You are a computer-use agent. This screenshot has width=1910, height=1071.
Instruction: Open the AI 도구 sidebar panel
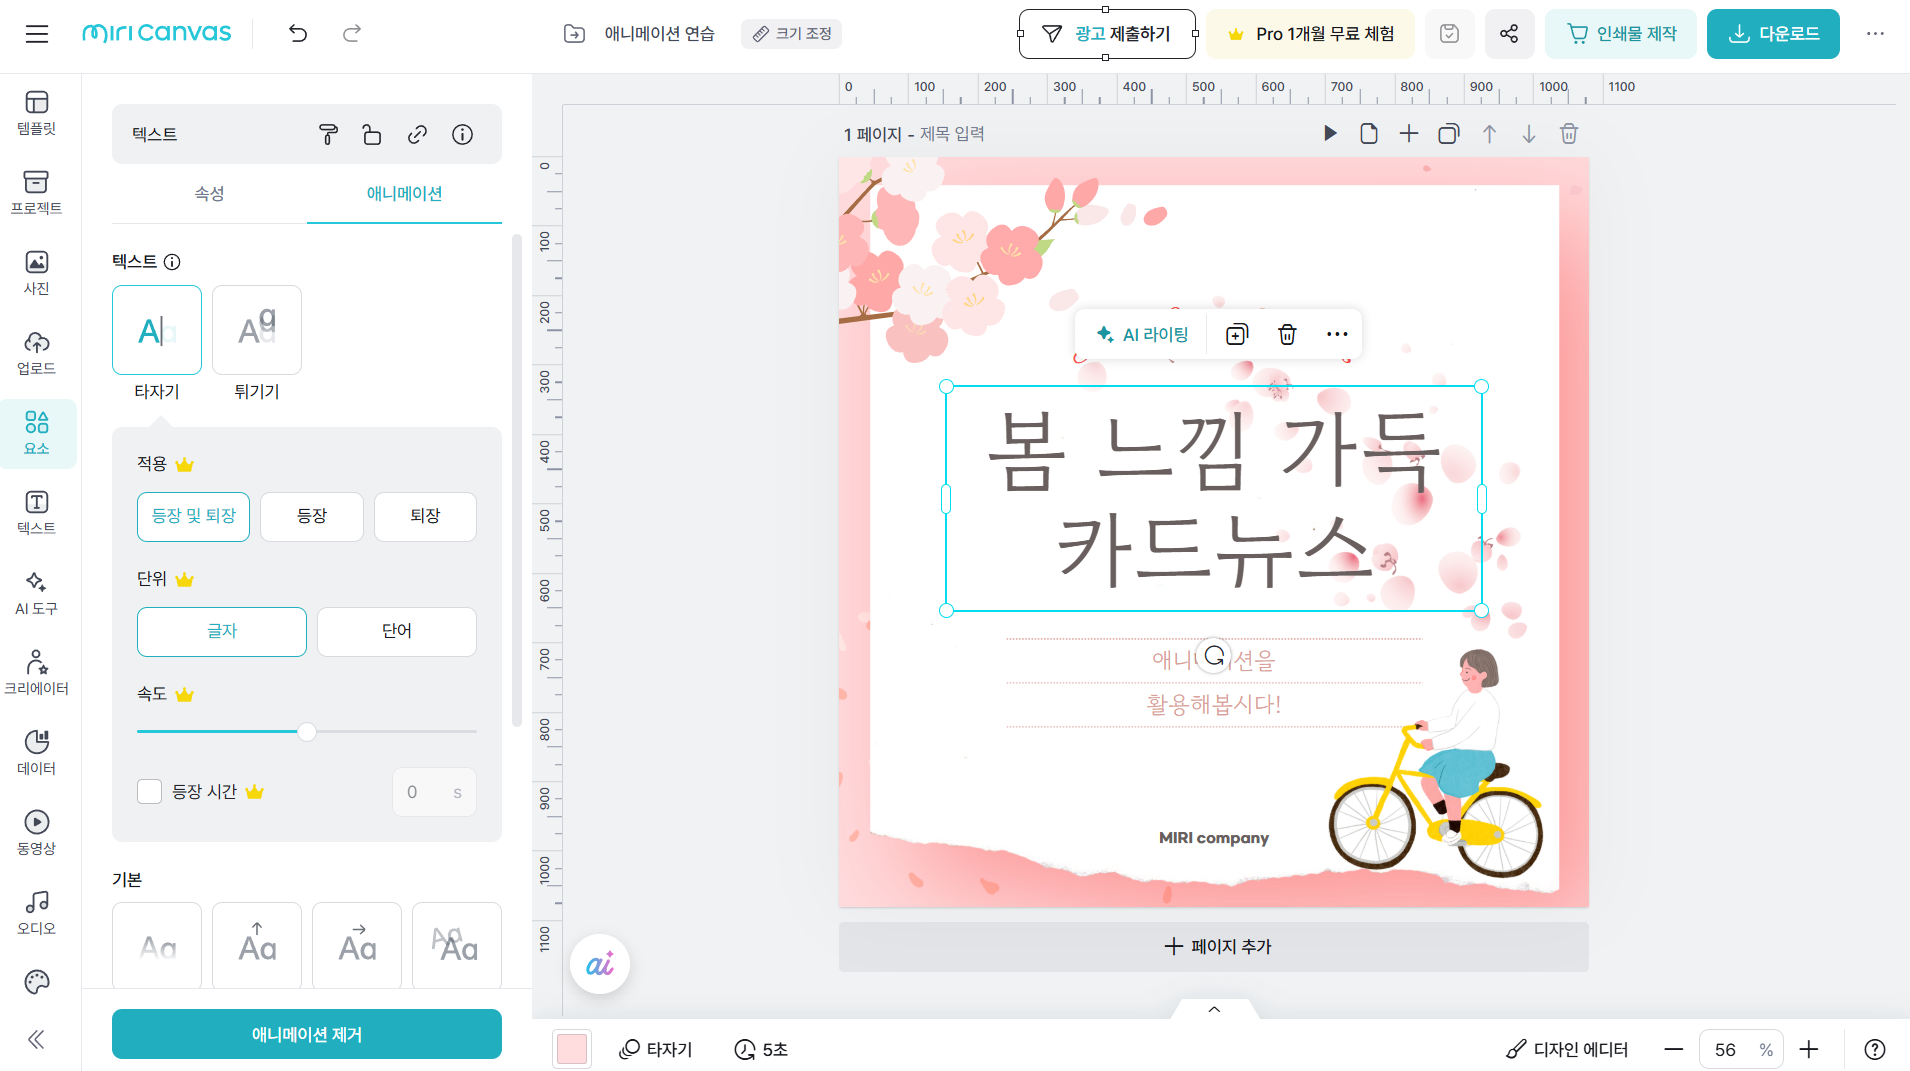[37, 593]
